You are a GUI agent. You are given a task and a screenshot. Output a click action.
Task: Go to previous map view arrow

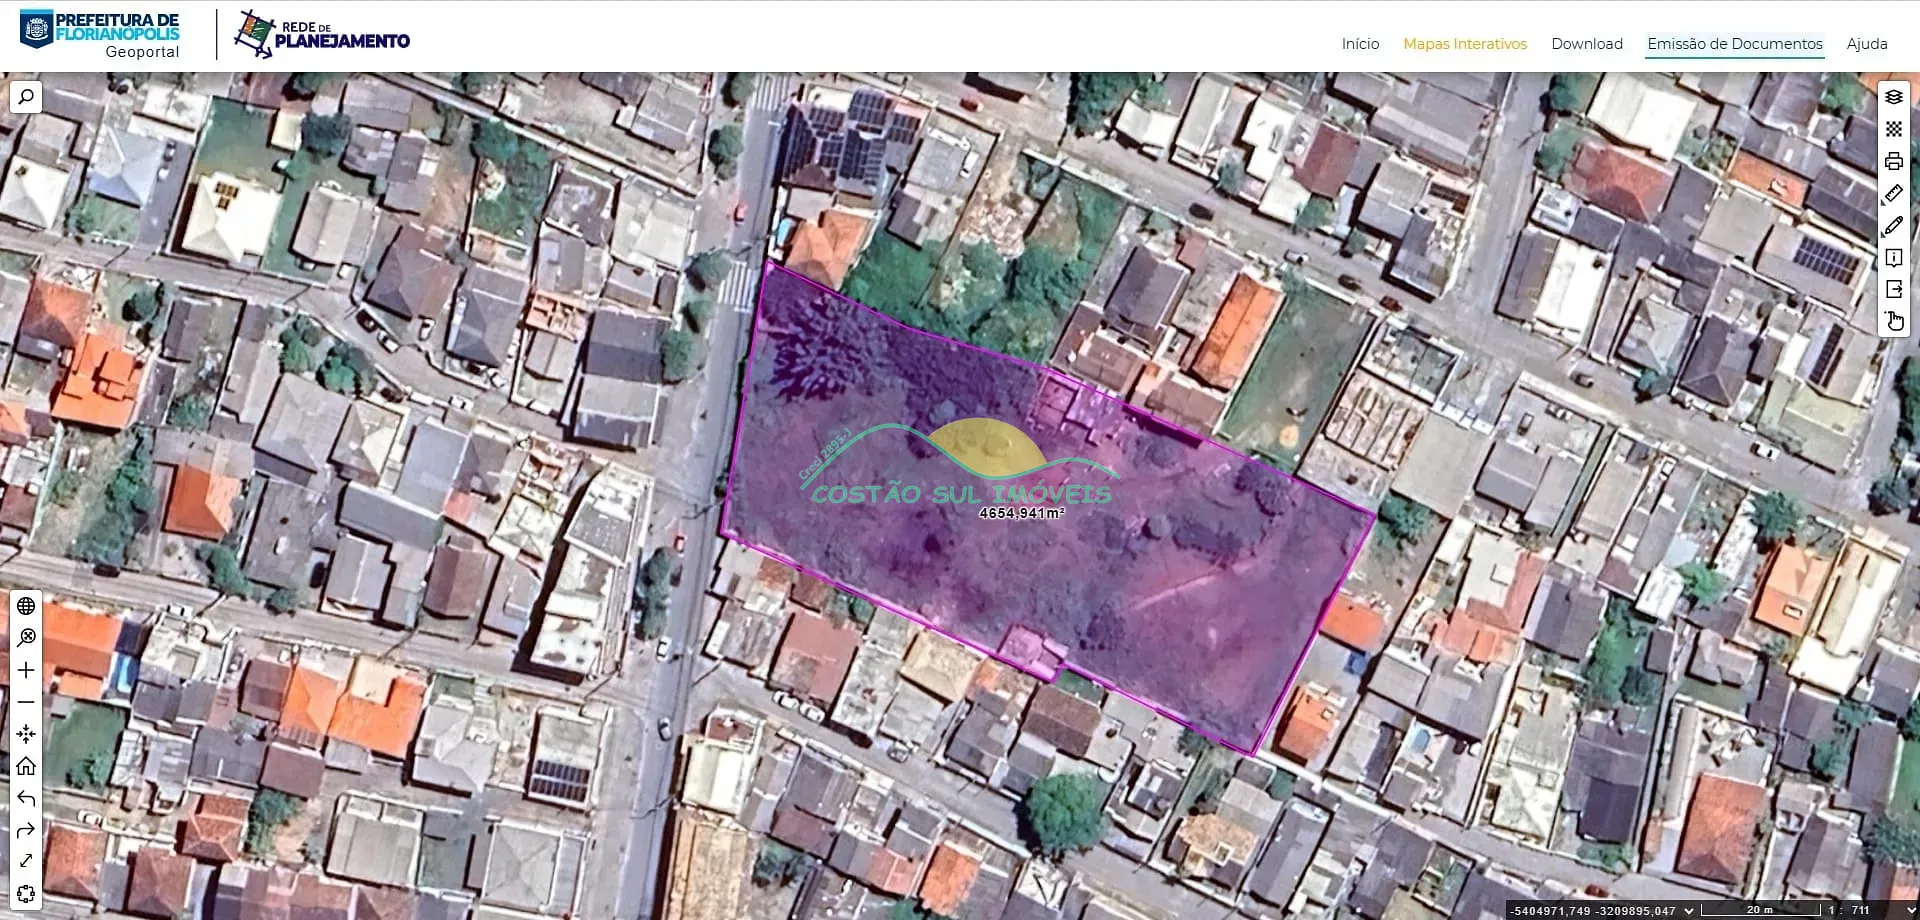point(26,798)
